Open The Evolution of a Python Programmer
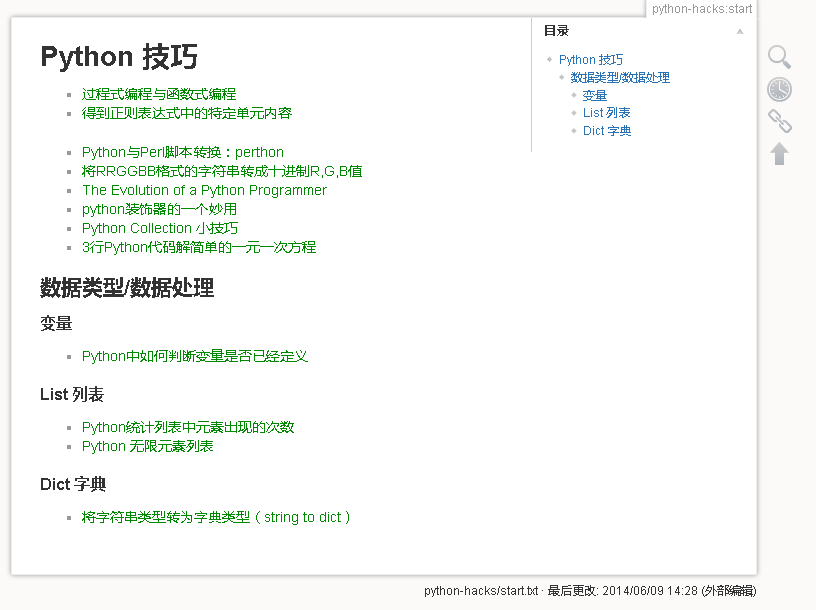The image size is (816, 610). 204,190
